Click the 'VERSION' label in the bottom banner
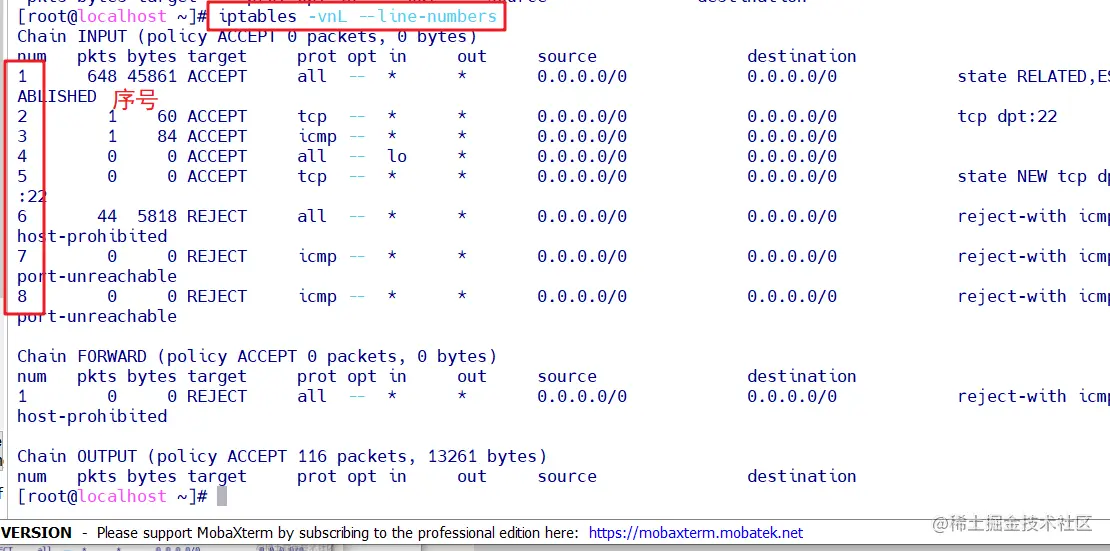This screenshot has width=1110, height=551. pos(36,533)
